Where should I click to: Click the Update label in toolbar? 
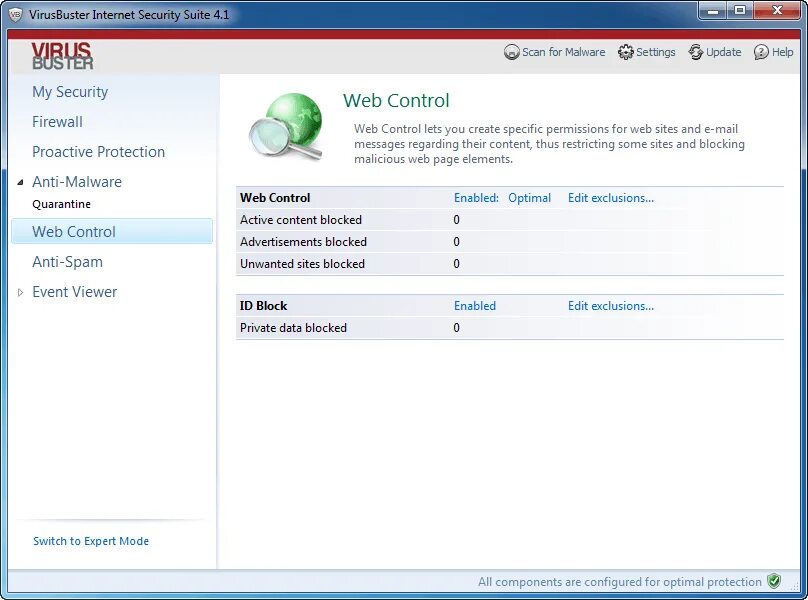click(723, 52)
